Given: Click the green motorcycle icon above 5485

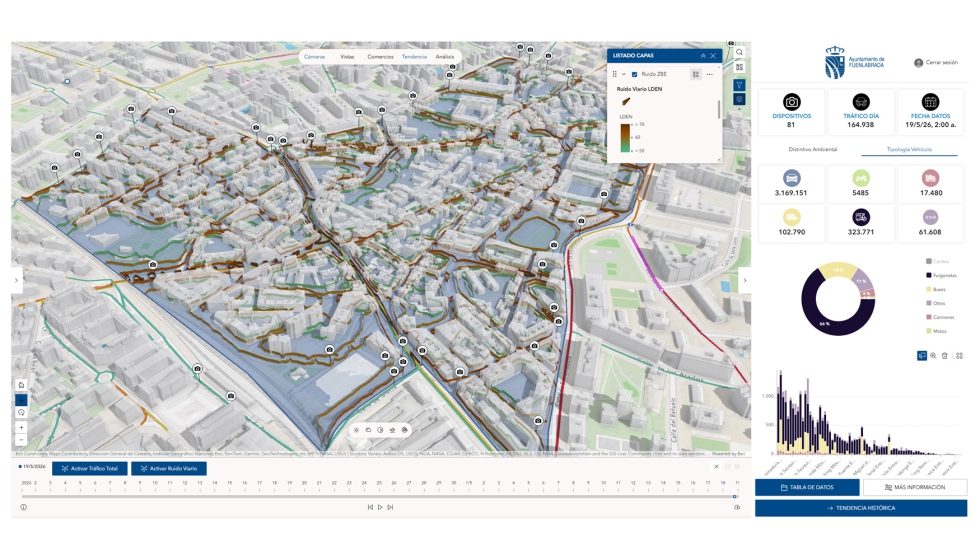Looking at the screenshot, I should tap(861, 178).
